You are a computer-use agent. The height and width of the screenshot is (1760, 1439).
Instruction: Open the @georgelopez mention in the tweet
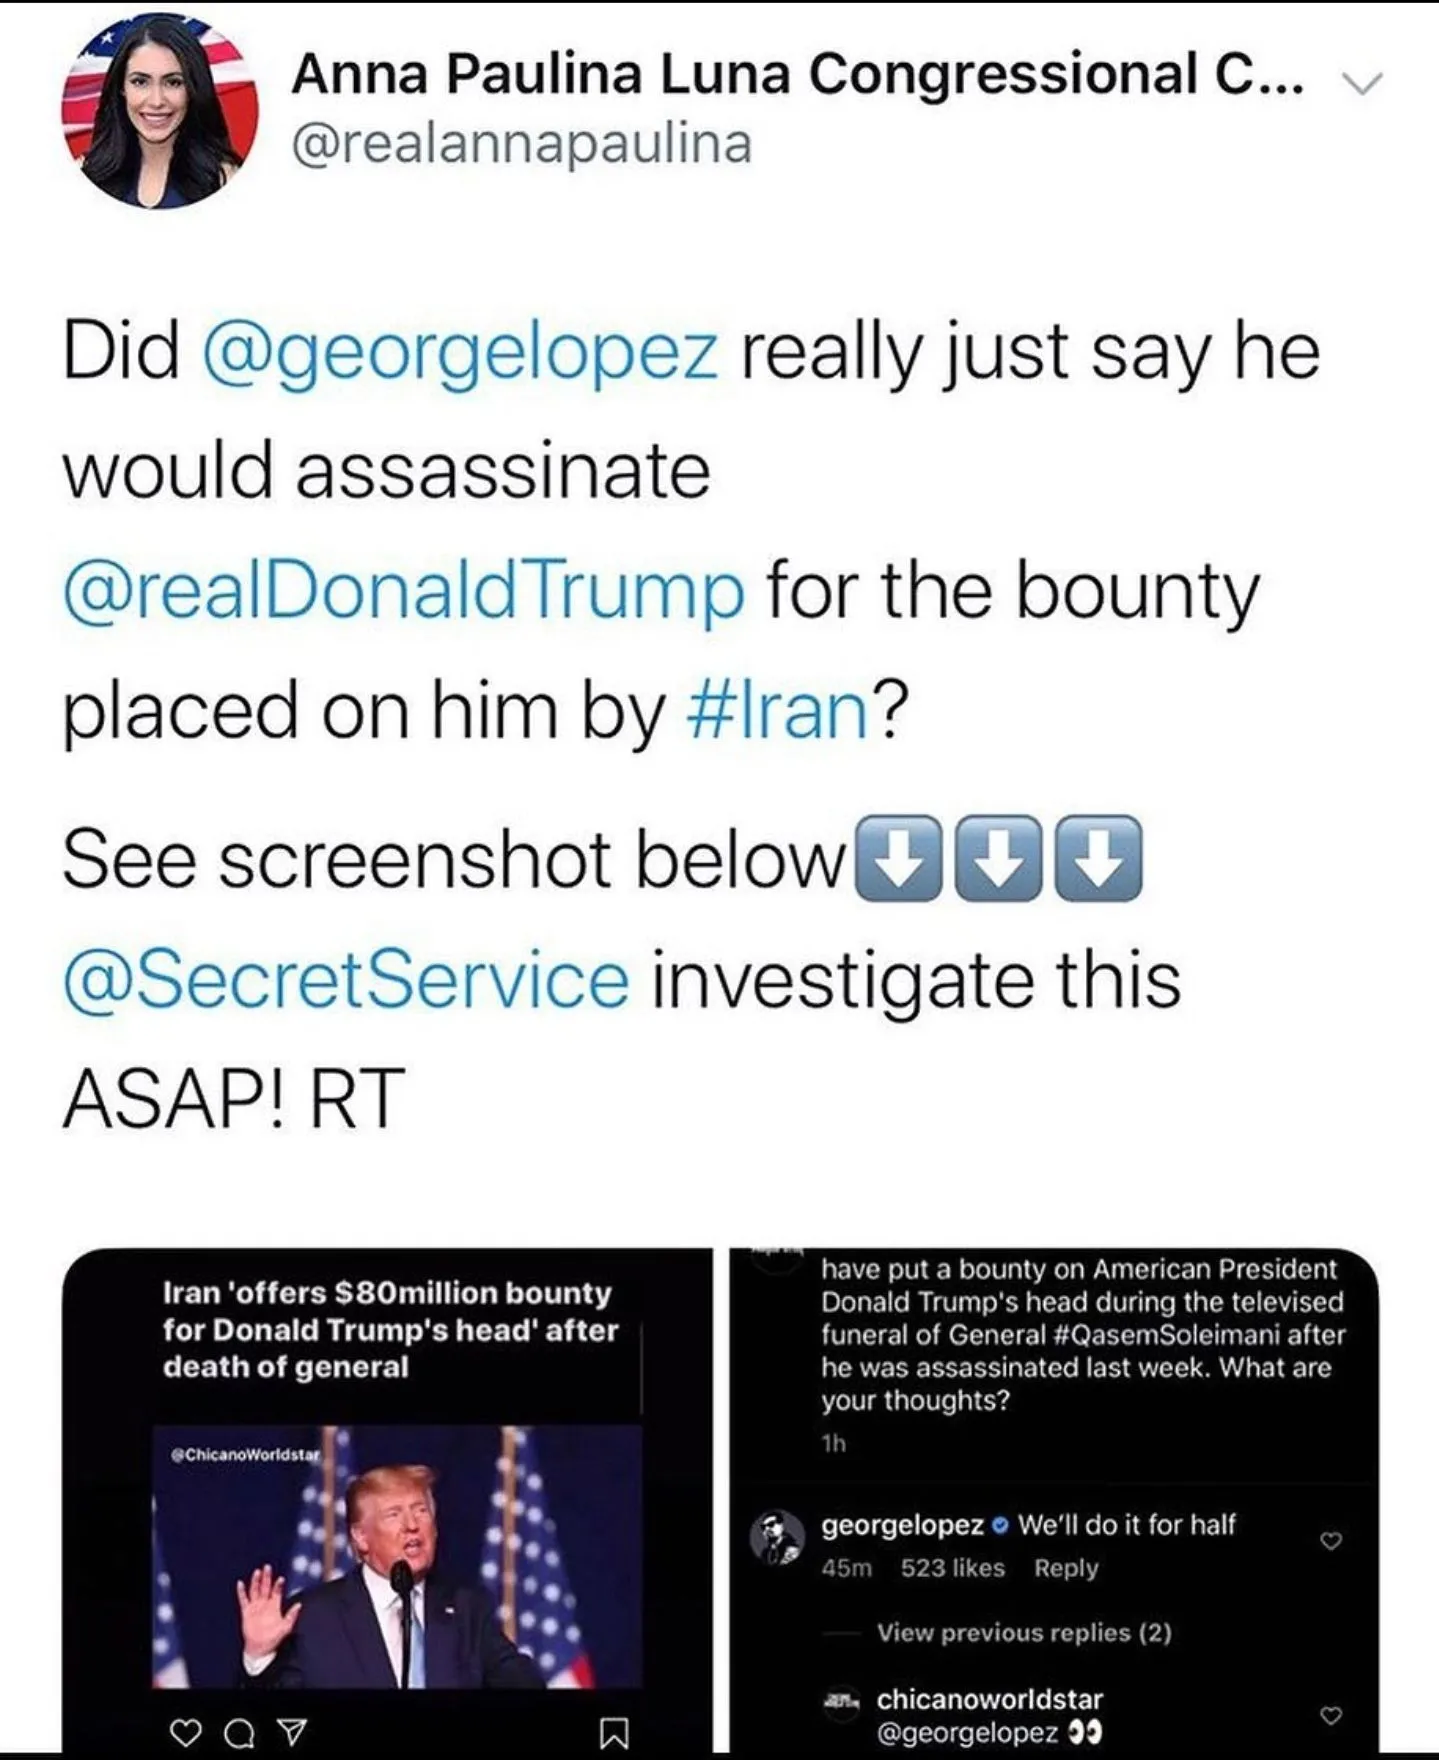click(x=460, y=352)
